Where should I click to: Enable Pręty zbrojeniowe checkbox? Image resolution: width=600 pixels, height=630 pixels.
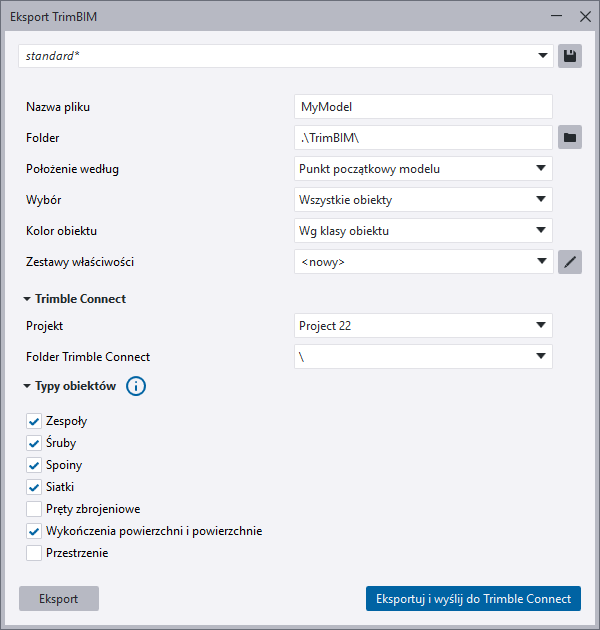click(34, 509)
